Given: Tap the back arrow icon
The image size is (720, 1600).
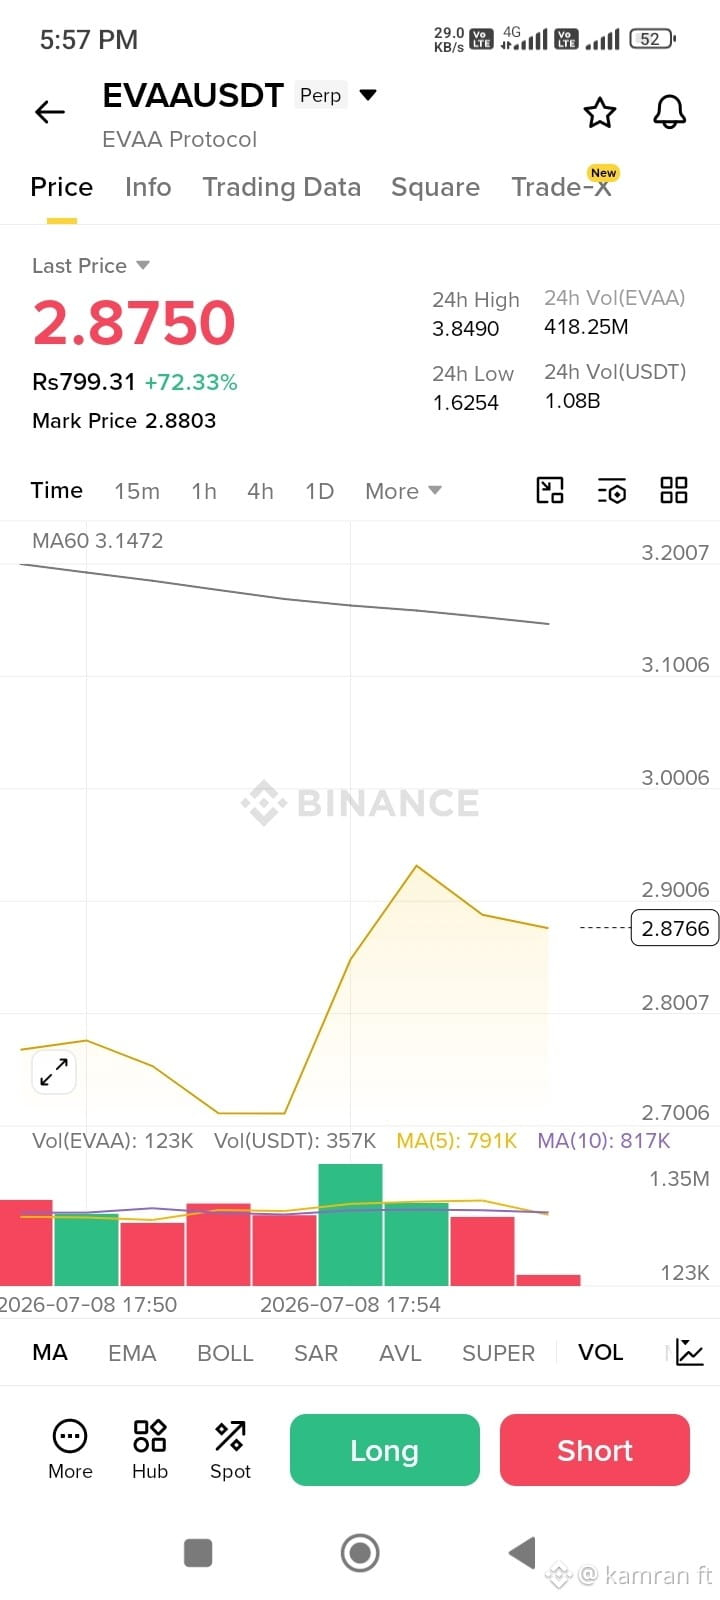Looking at the screenshot, I should point(50,112).
